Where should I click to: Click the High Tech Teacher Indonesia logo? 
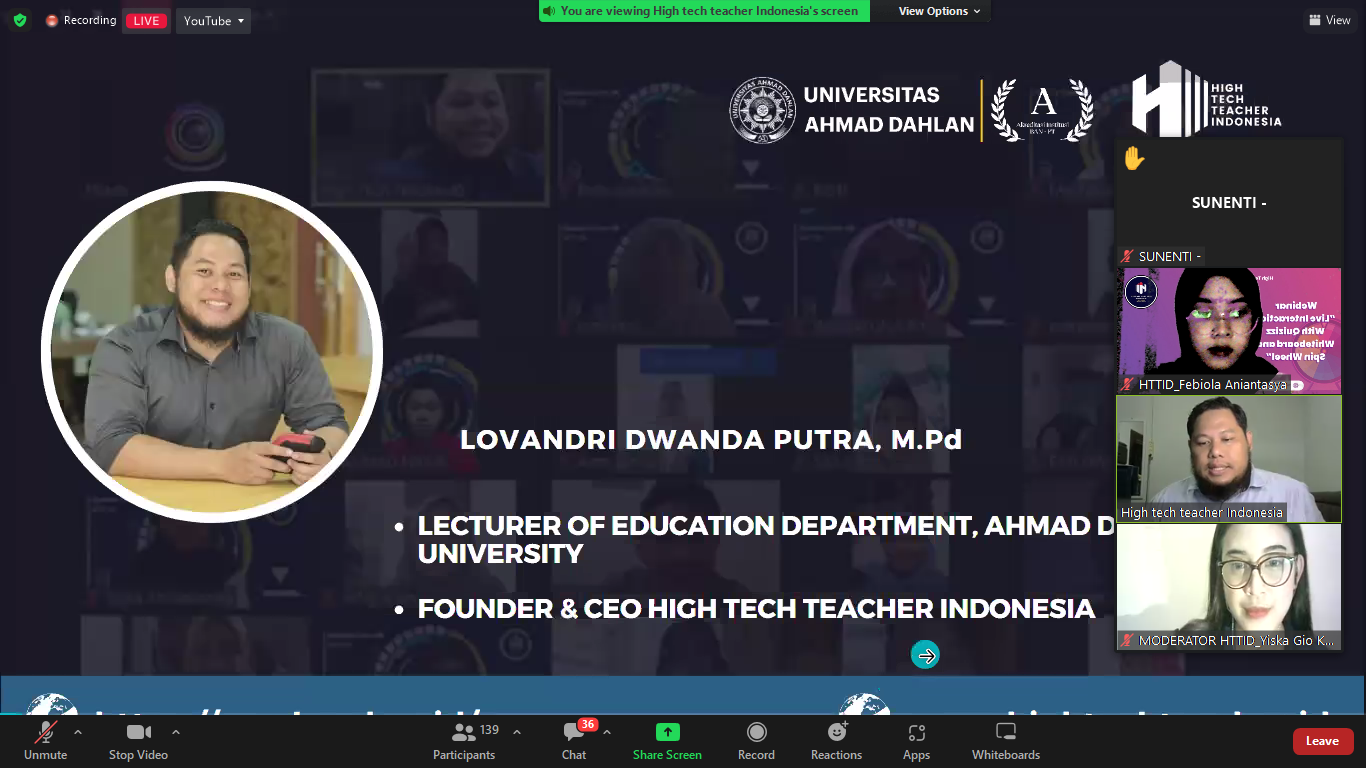[x=1206, y=100]
